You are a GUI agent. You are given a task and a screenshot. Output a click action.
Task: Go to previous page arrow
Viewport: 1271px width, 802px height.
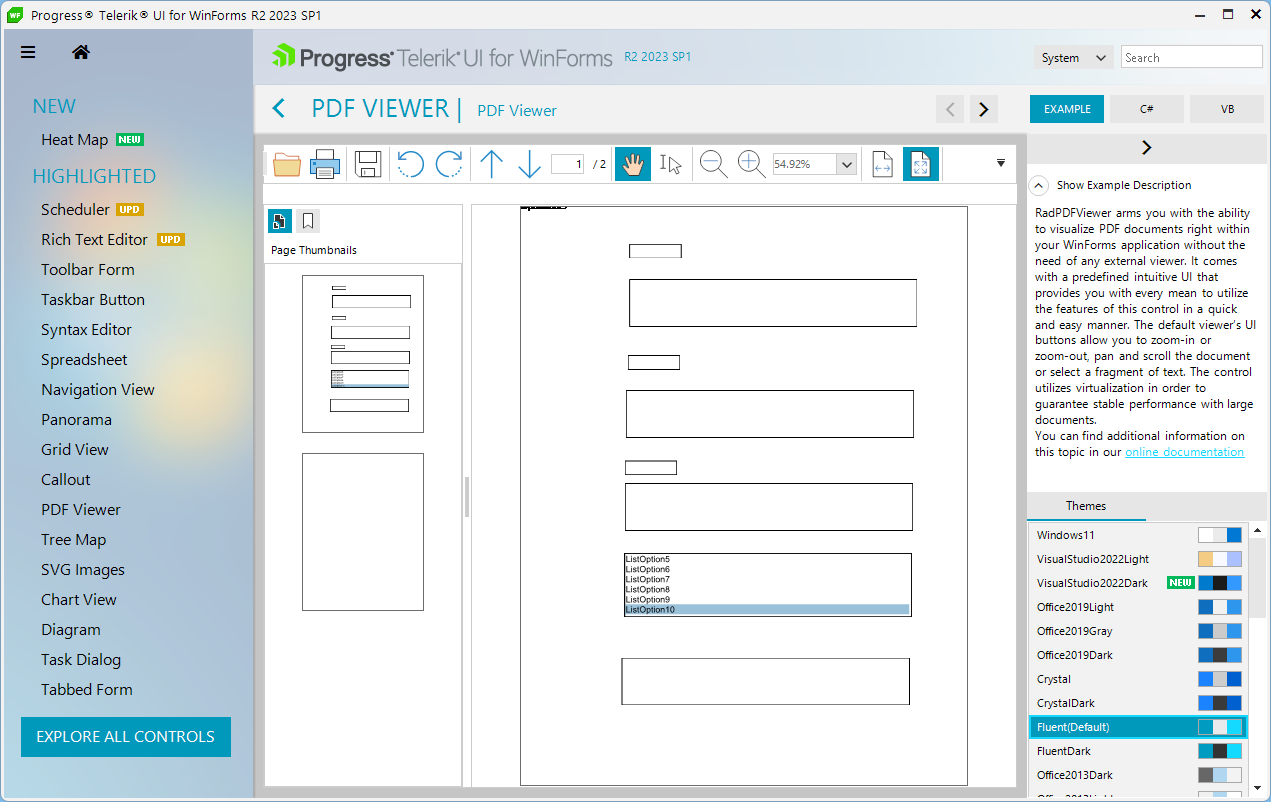tap(491, 164)
